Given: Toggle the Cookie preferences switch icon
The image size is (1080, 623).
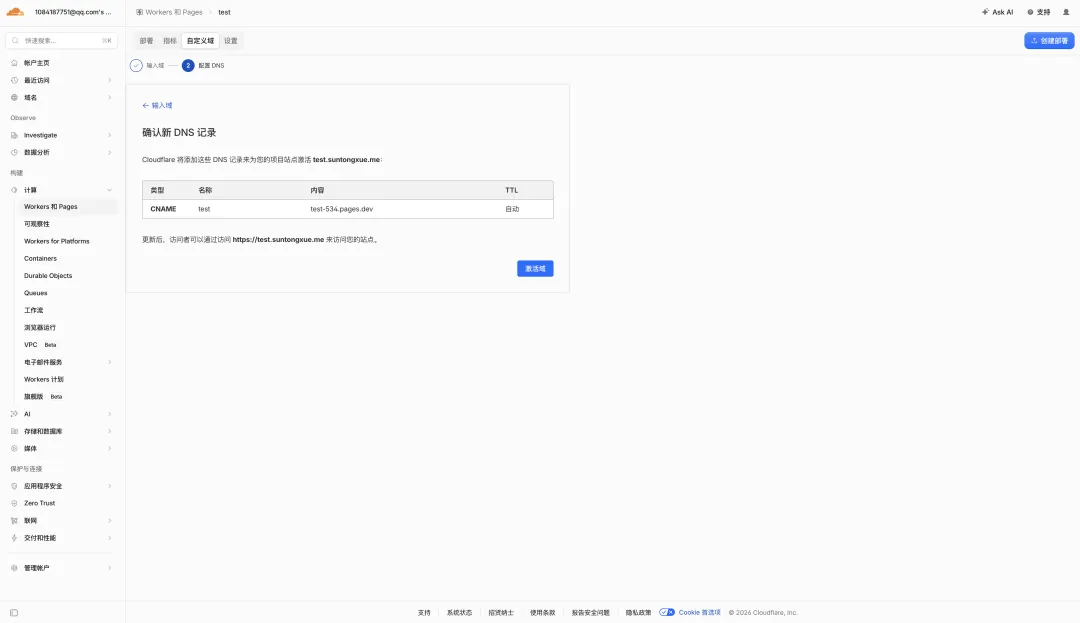Looking at the screenshot, I should pos(667,612).
